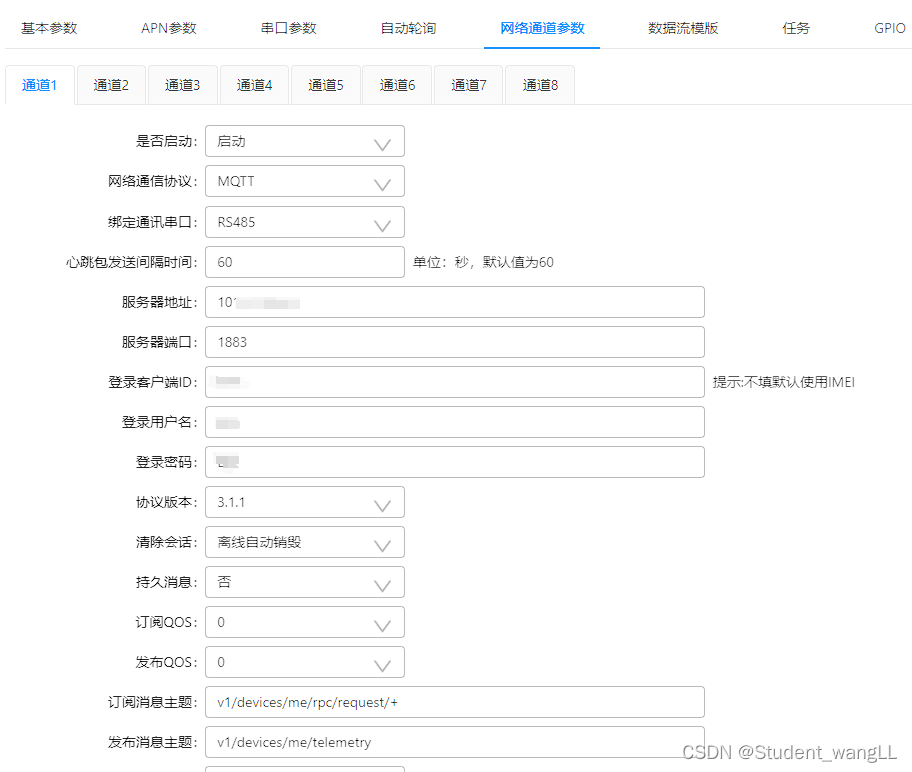Viewport: 912px width, 772px height.
Task: Click the heartbeat interval input field
Action: tap(304, 262)
